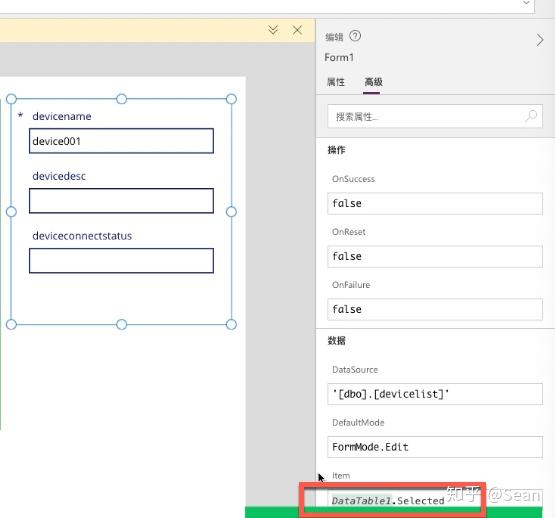The width and height of the screenshot is (555, 518).
Task: Click the formula bar dropdown chevron at top
Action: (526, 3)
